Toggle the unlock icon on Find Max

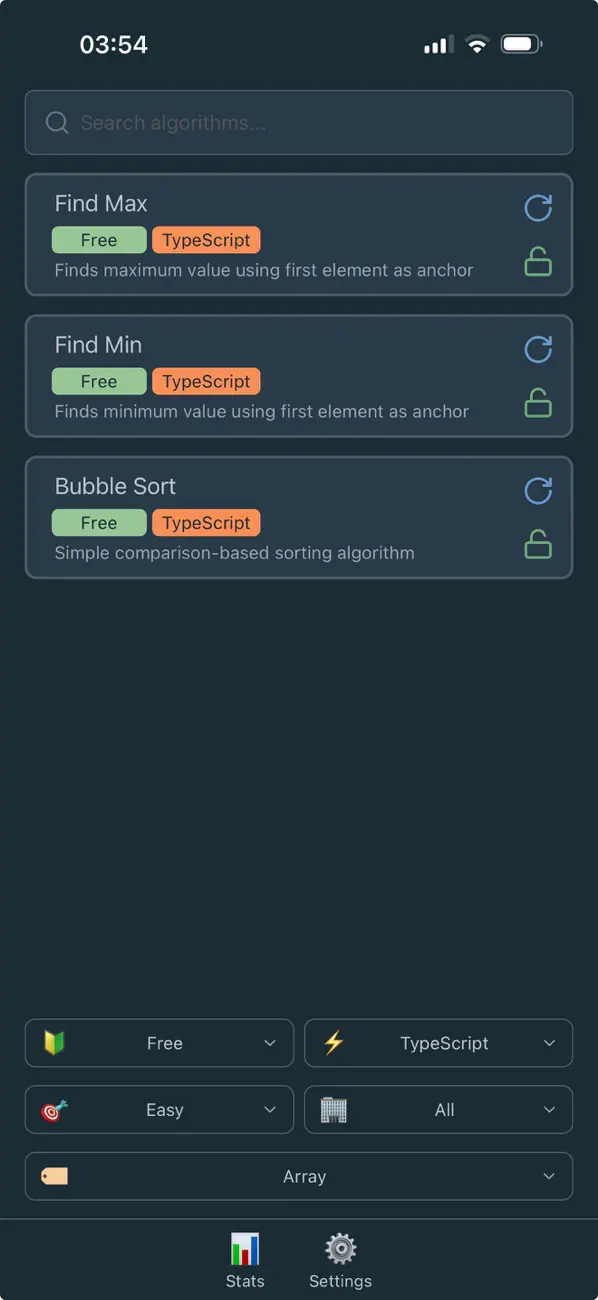click(x=538, y=261)
